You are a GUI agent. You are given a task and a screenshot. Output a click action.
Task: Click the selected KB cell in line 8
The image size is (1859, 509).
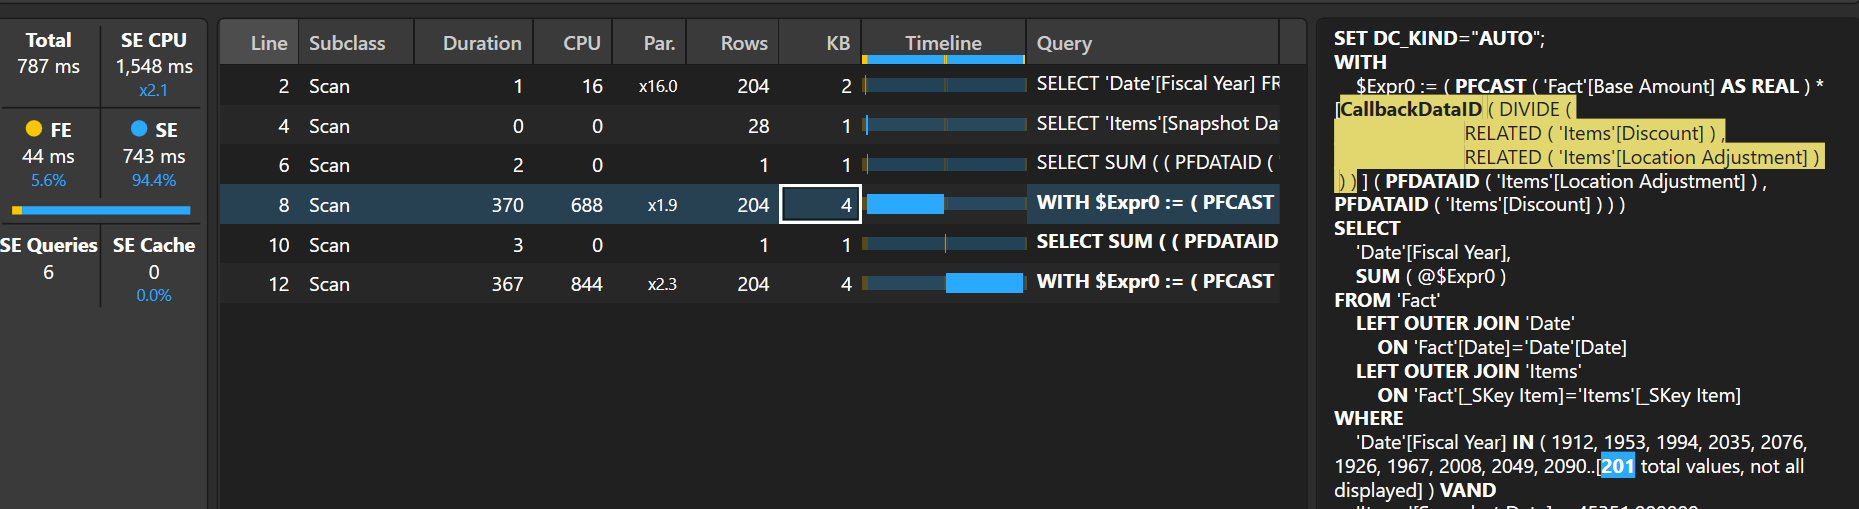point(820,205)
